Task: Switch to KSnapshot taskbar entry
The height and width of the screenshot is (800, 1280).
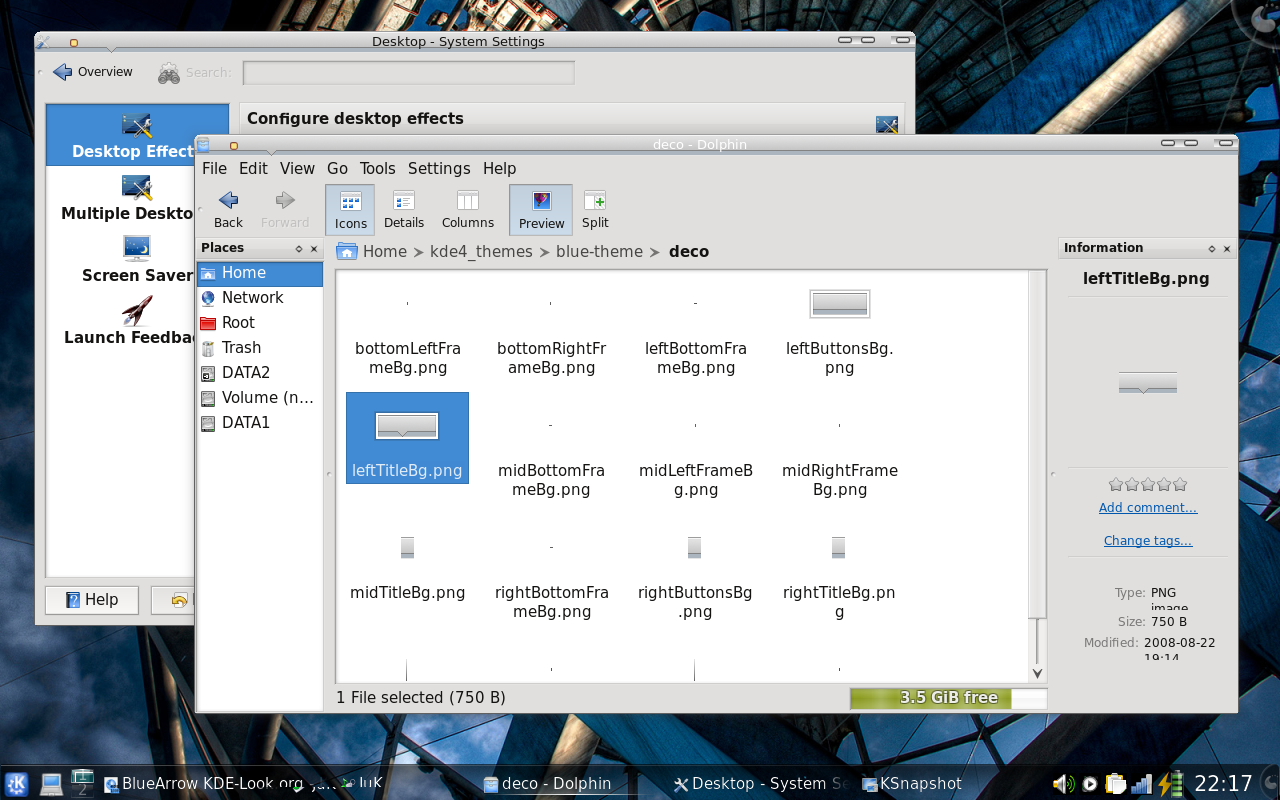Action: pos(912,784)
